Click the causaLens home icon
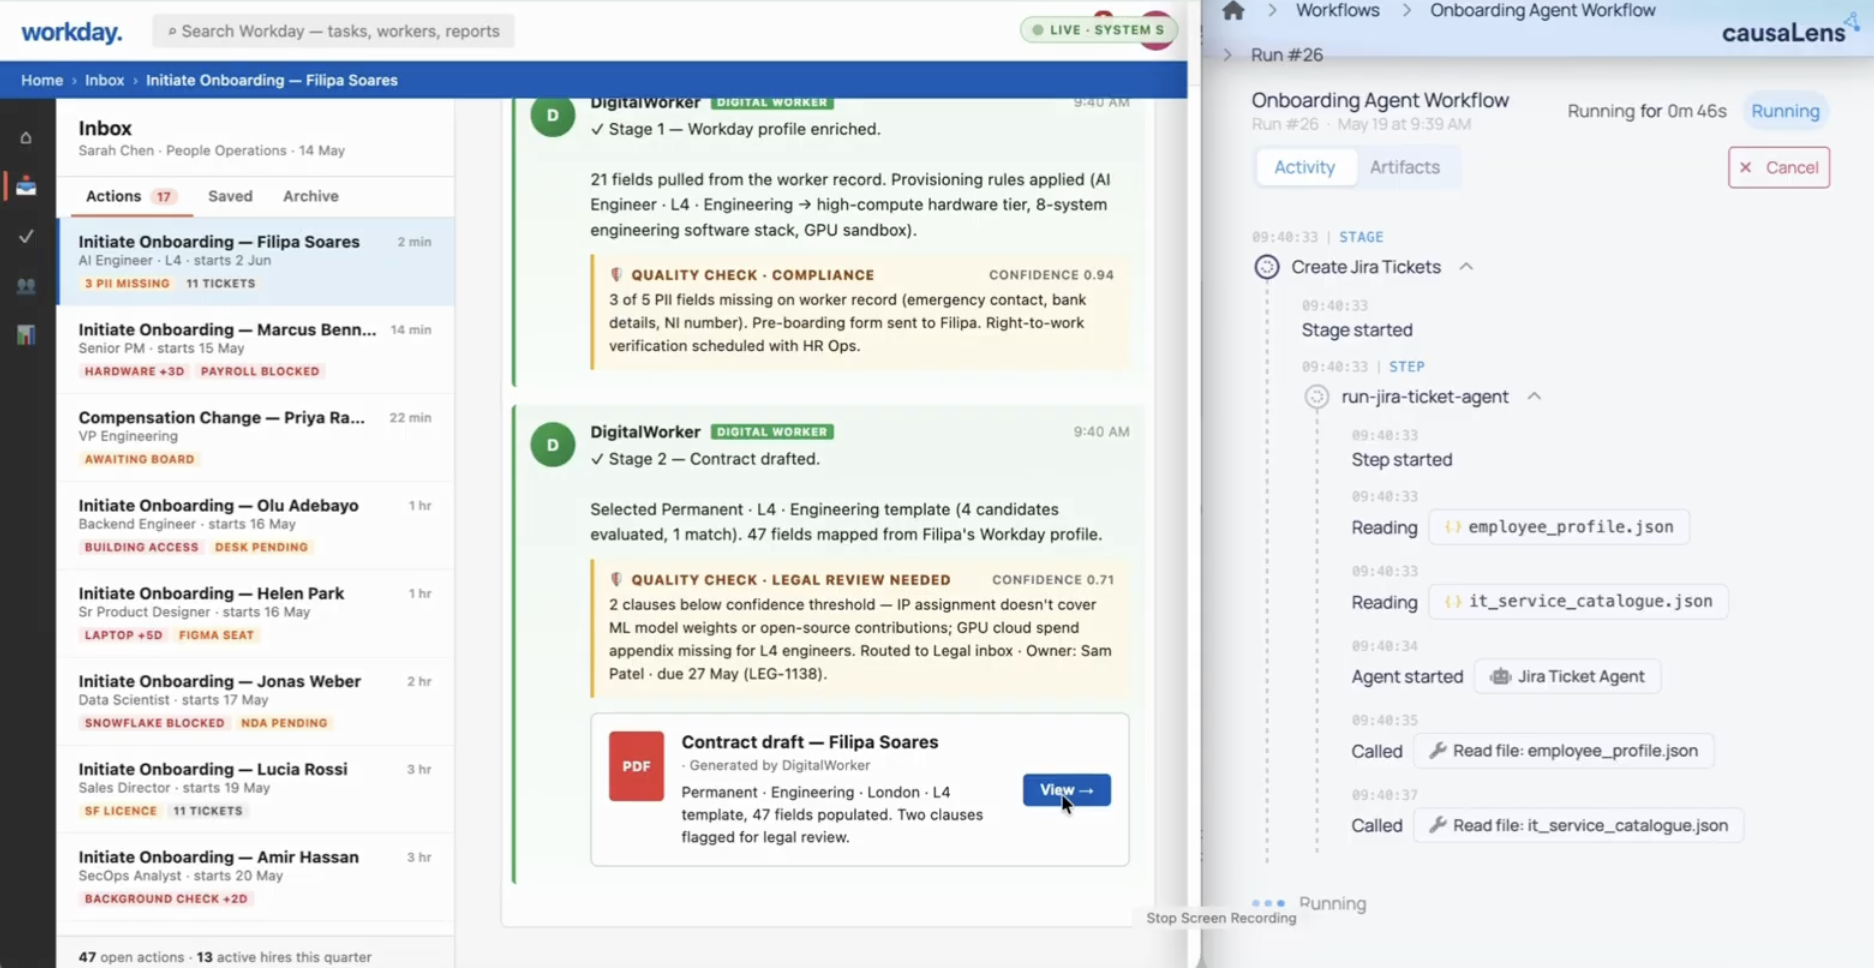 click(x=1233, y=11)
